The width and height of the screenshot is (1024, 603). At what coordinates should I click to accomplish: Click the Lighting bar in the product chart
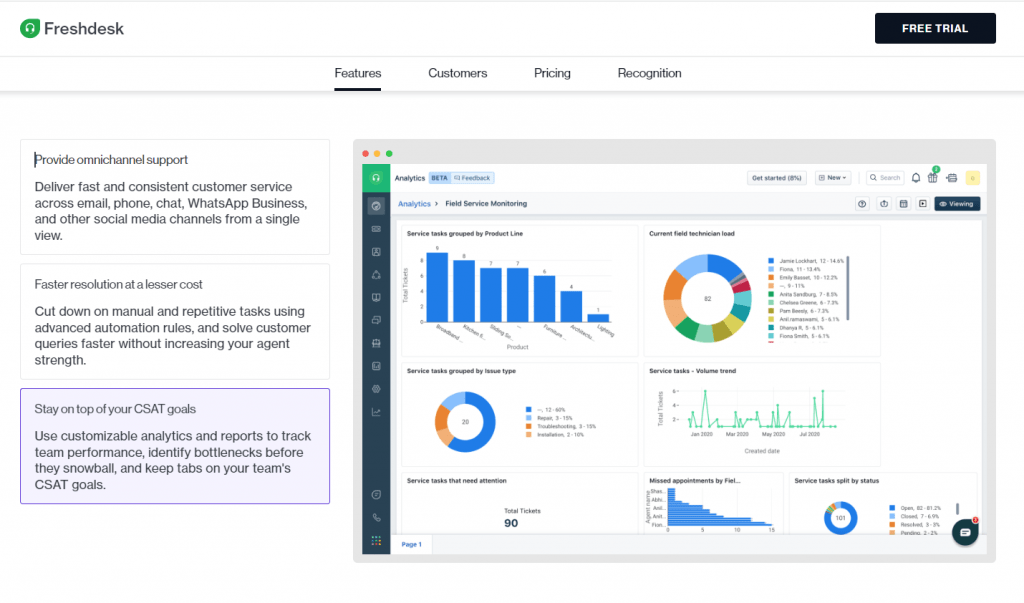click(x=598, y=318)
